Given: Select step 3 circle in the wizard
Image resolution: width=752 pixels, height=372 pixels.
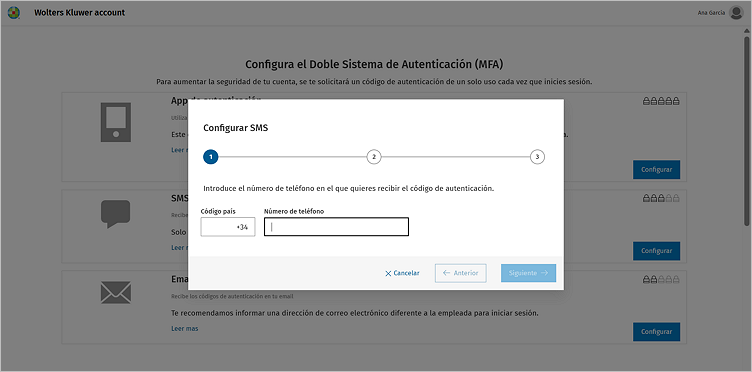Looking at the screenshot, I should click(x=537, y=157).
